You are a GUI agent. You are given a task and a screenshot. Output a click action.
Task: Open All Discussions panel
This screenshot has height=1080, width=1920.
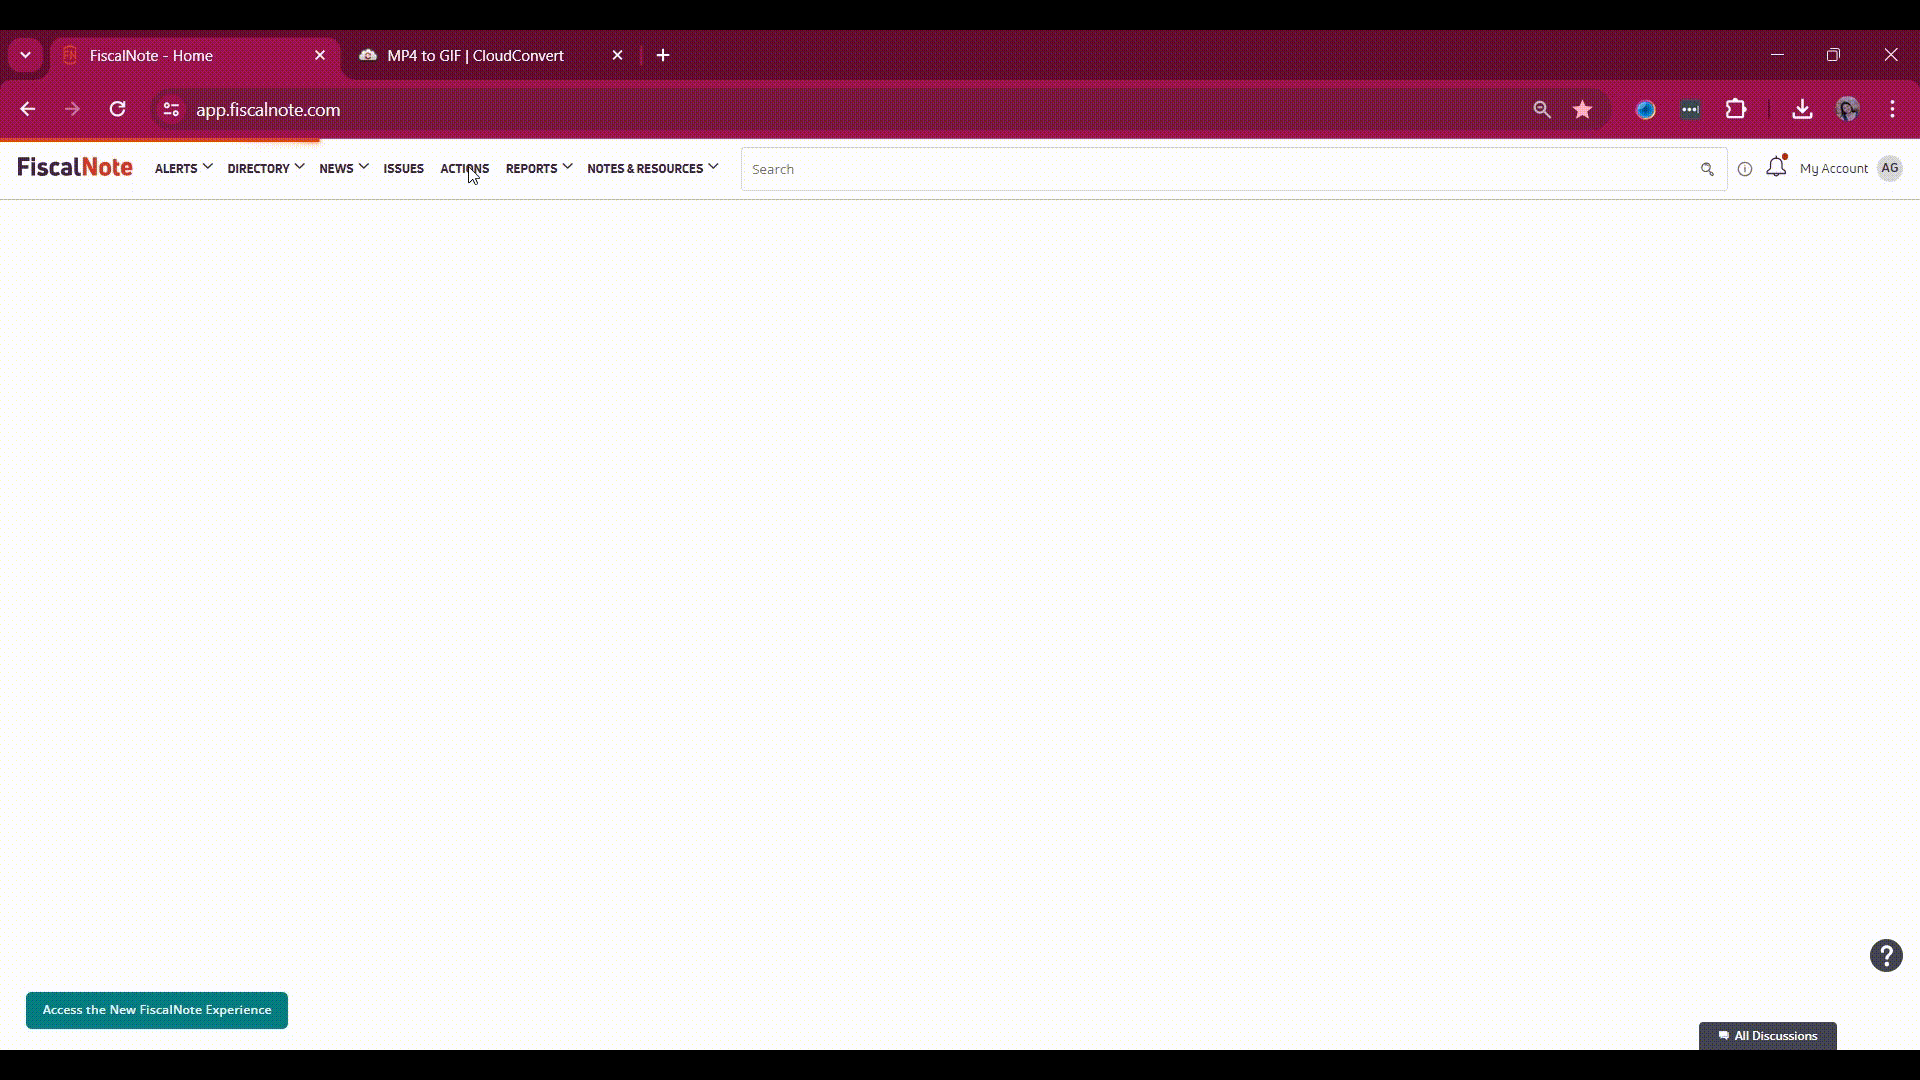point(1768,1036)
